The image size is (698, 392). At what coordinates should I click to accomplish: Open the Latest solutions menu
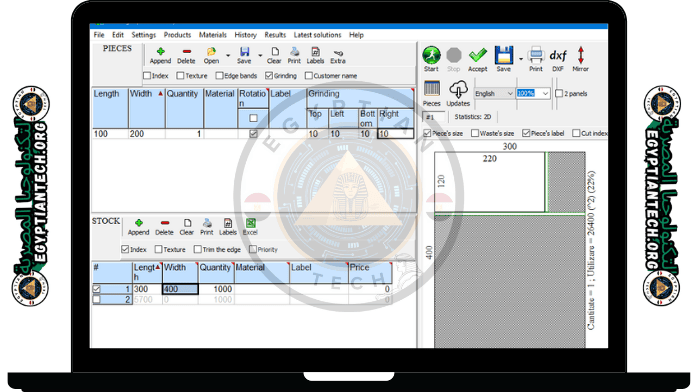coord(317,35)
